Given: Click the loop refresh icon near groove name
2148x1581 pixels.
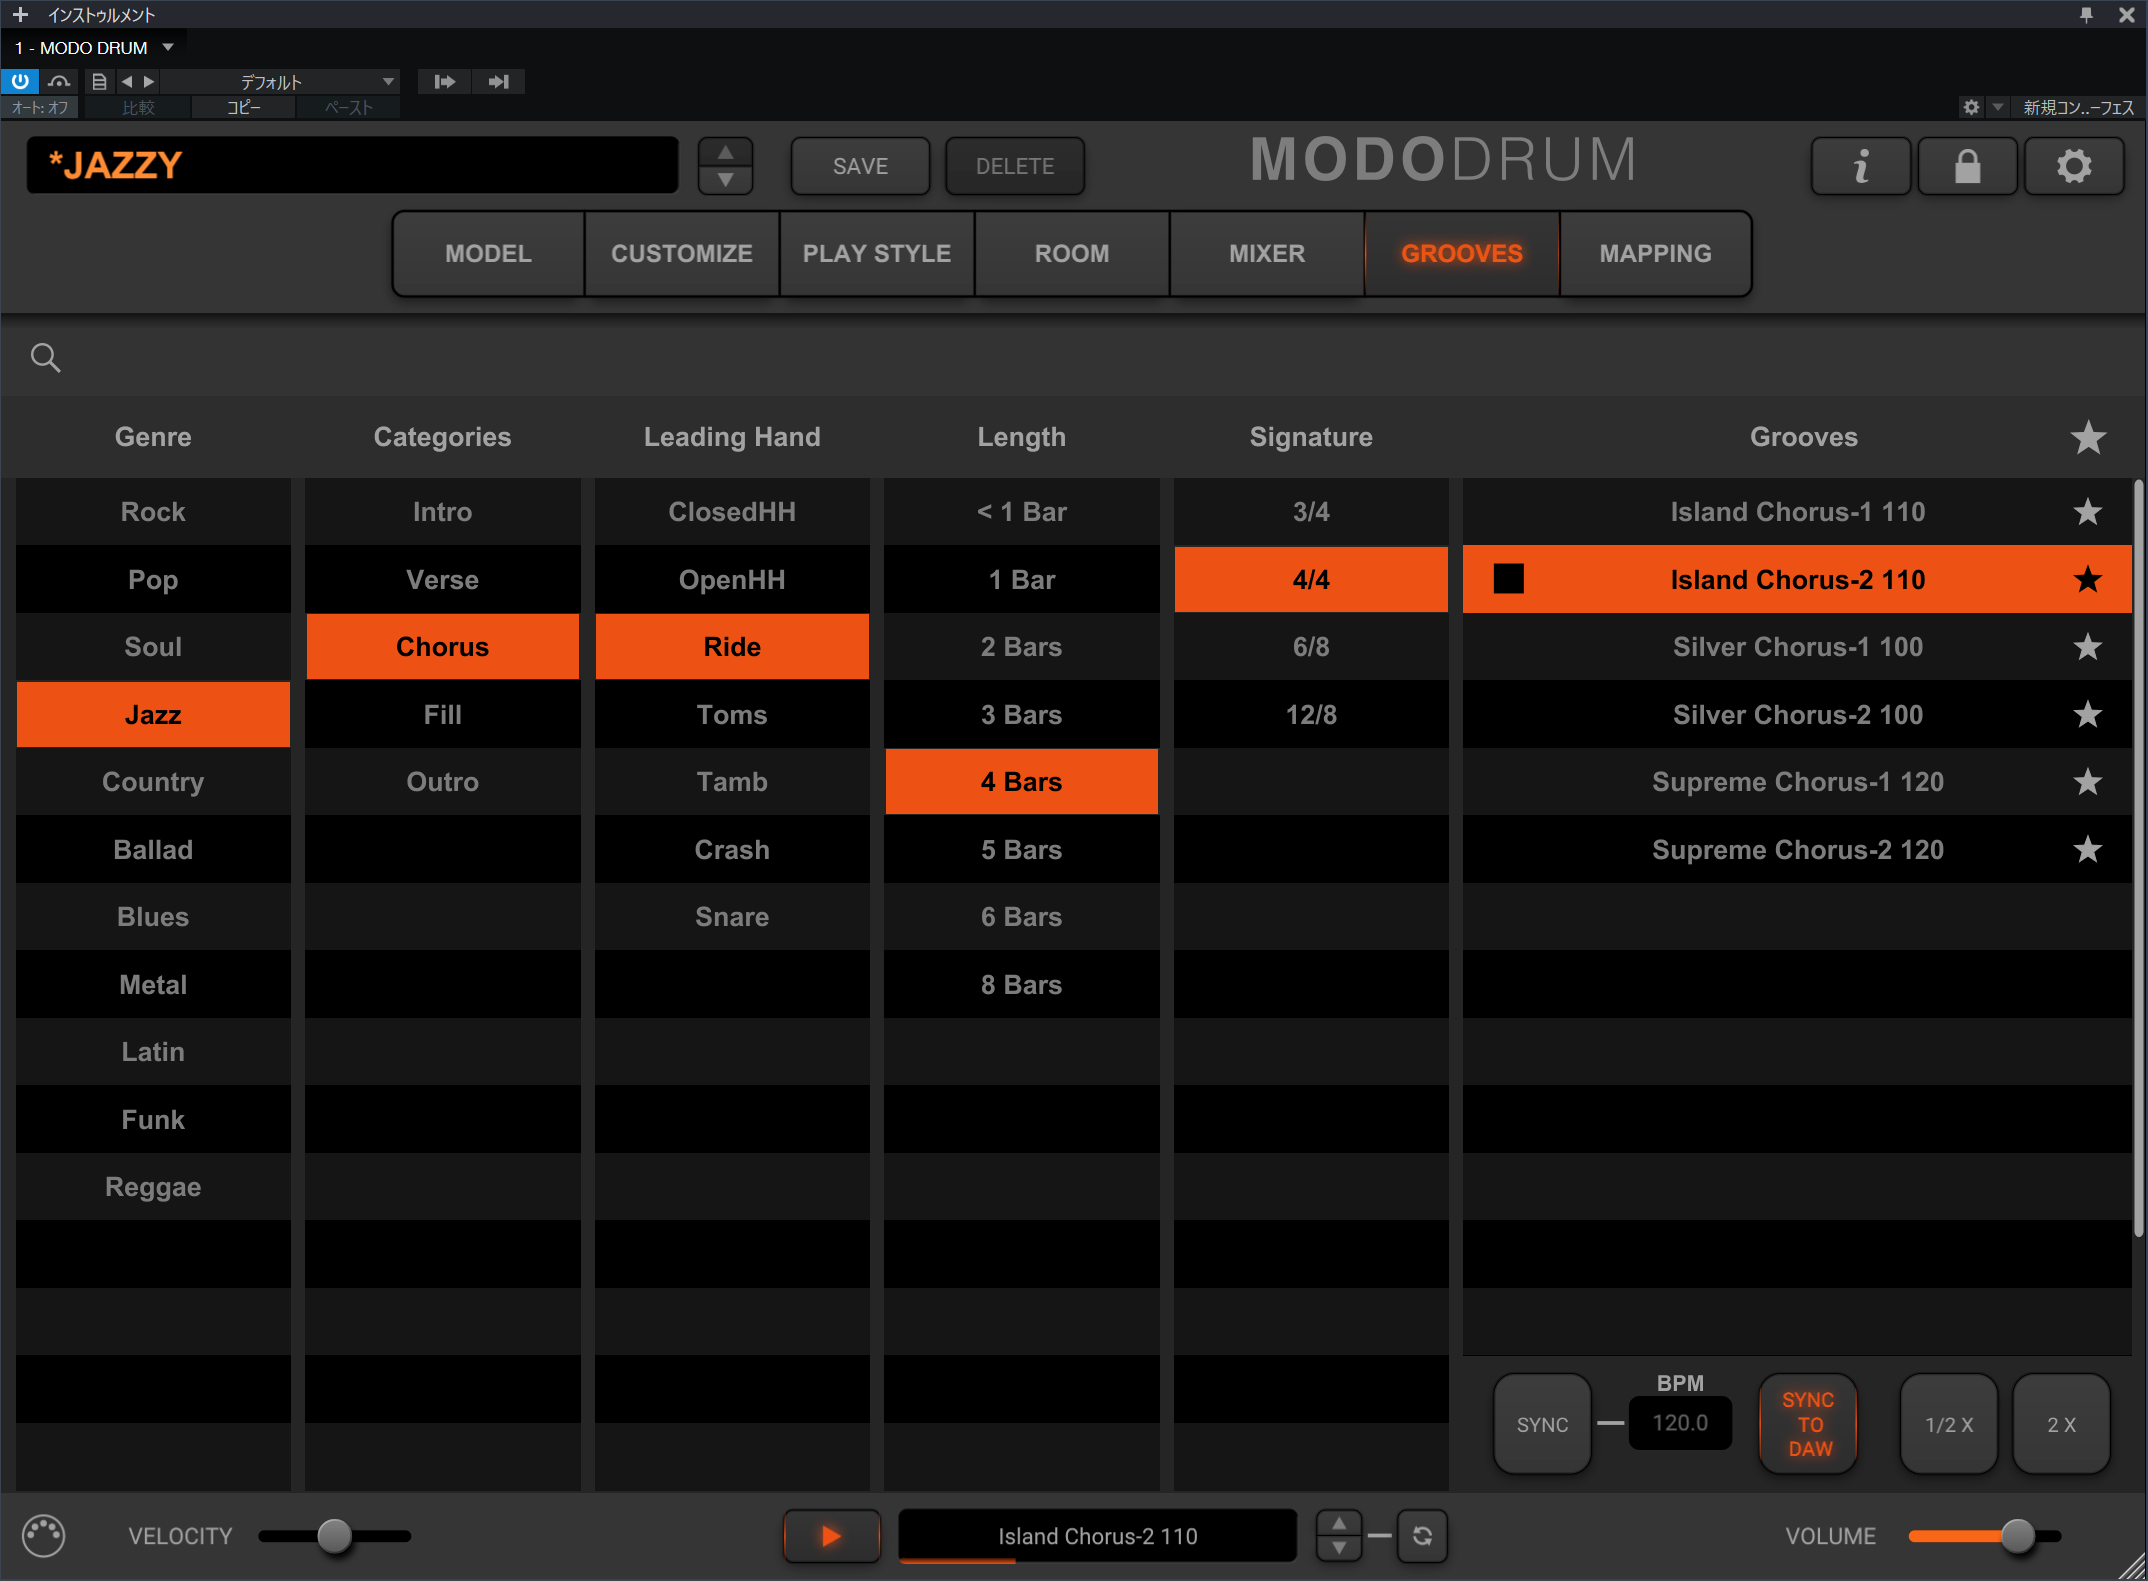Looking at the screenshot, I should [1422, 1535].
